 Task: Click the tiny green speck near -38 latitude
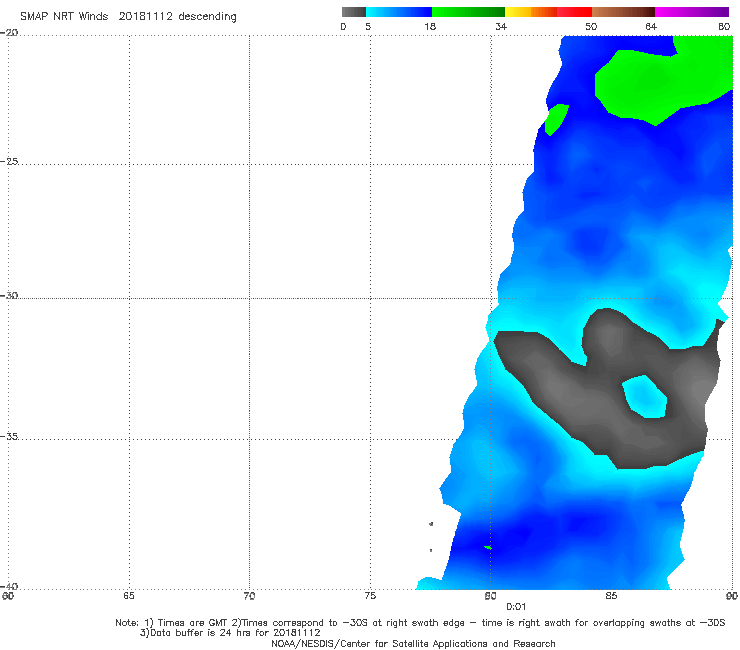pyautogui.click(x=488, y=548)
